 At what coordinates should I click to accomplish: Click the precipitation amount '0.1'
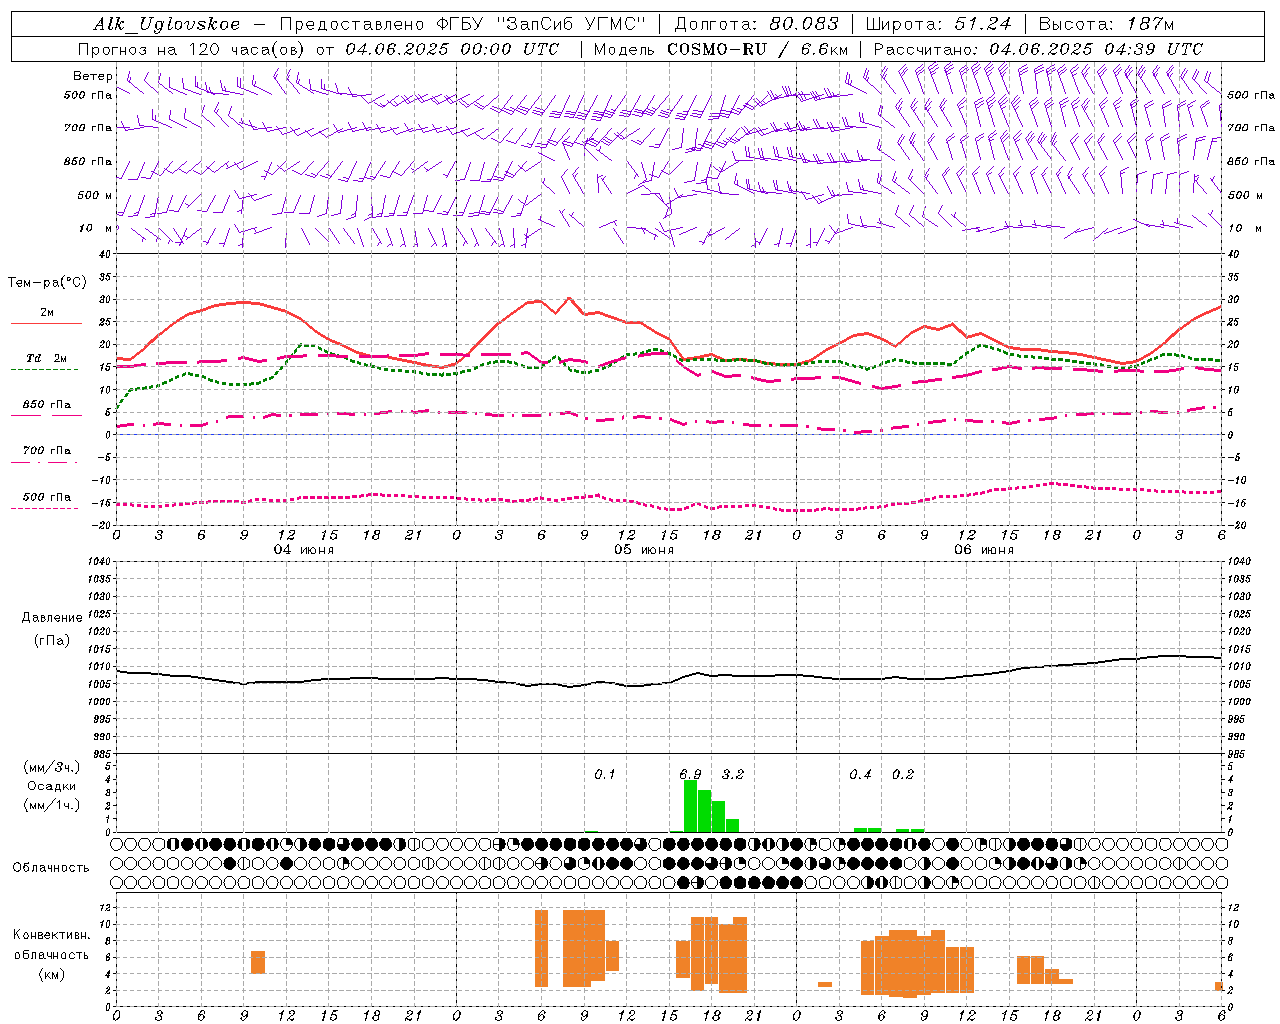coord(605,774)
